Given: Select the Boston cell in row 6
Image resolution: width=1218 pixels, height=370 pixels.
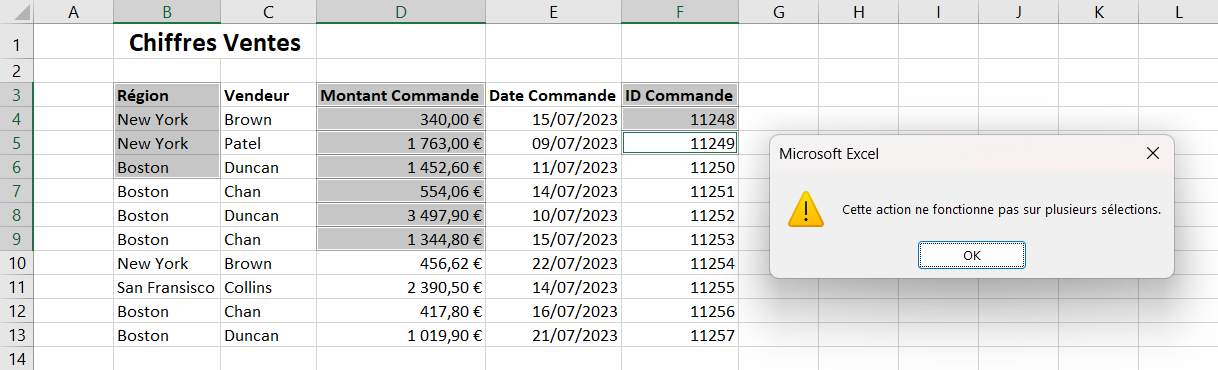Looking at the screenshot, I should click(x=167, y=167).
